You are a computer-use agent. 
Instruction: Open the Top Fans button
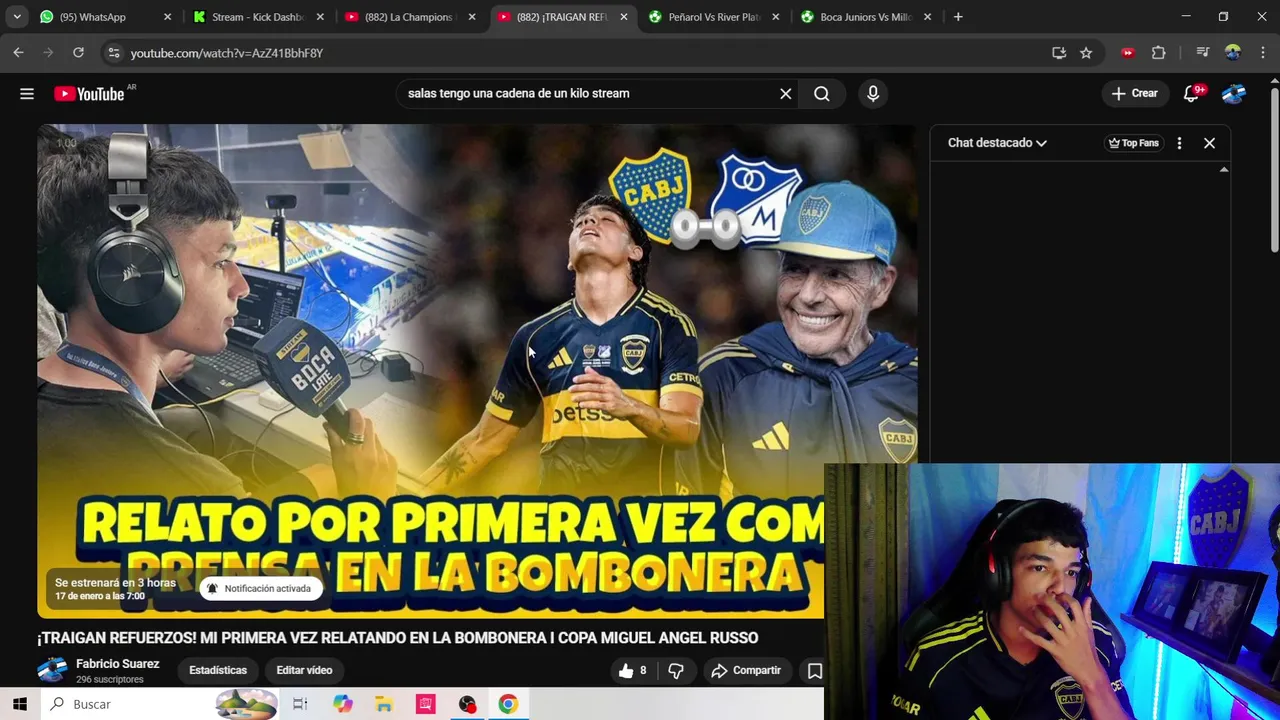click(1133, 143)
